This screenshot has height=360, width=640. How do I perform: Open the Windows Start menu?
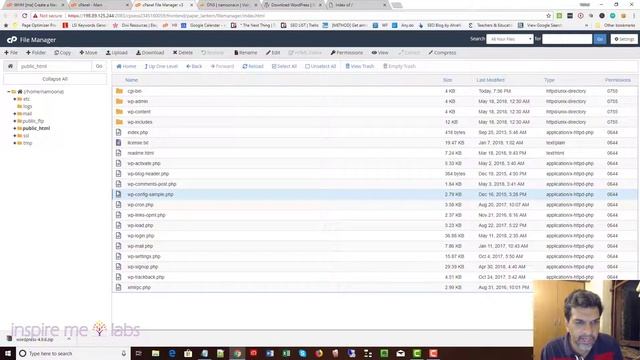[8, 353]
